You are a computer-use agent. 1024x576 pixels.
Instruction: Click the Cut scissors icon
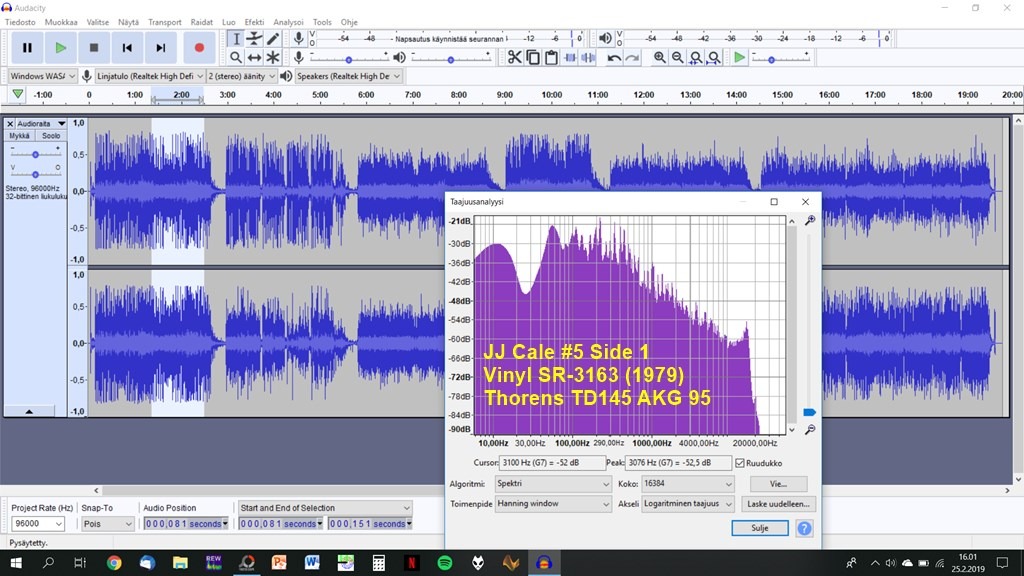pos(515,57)
